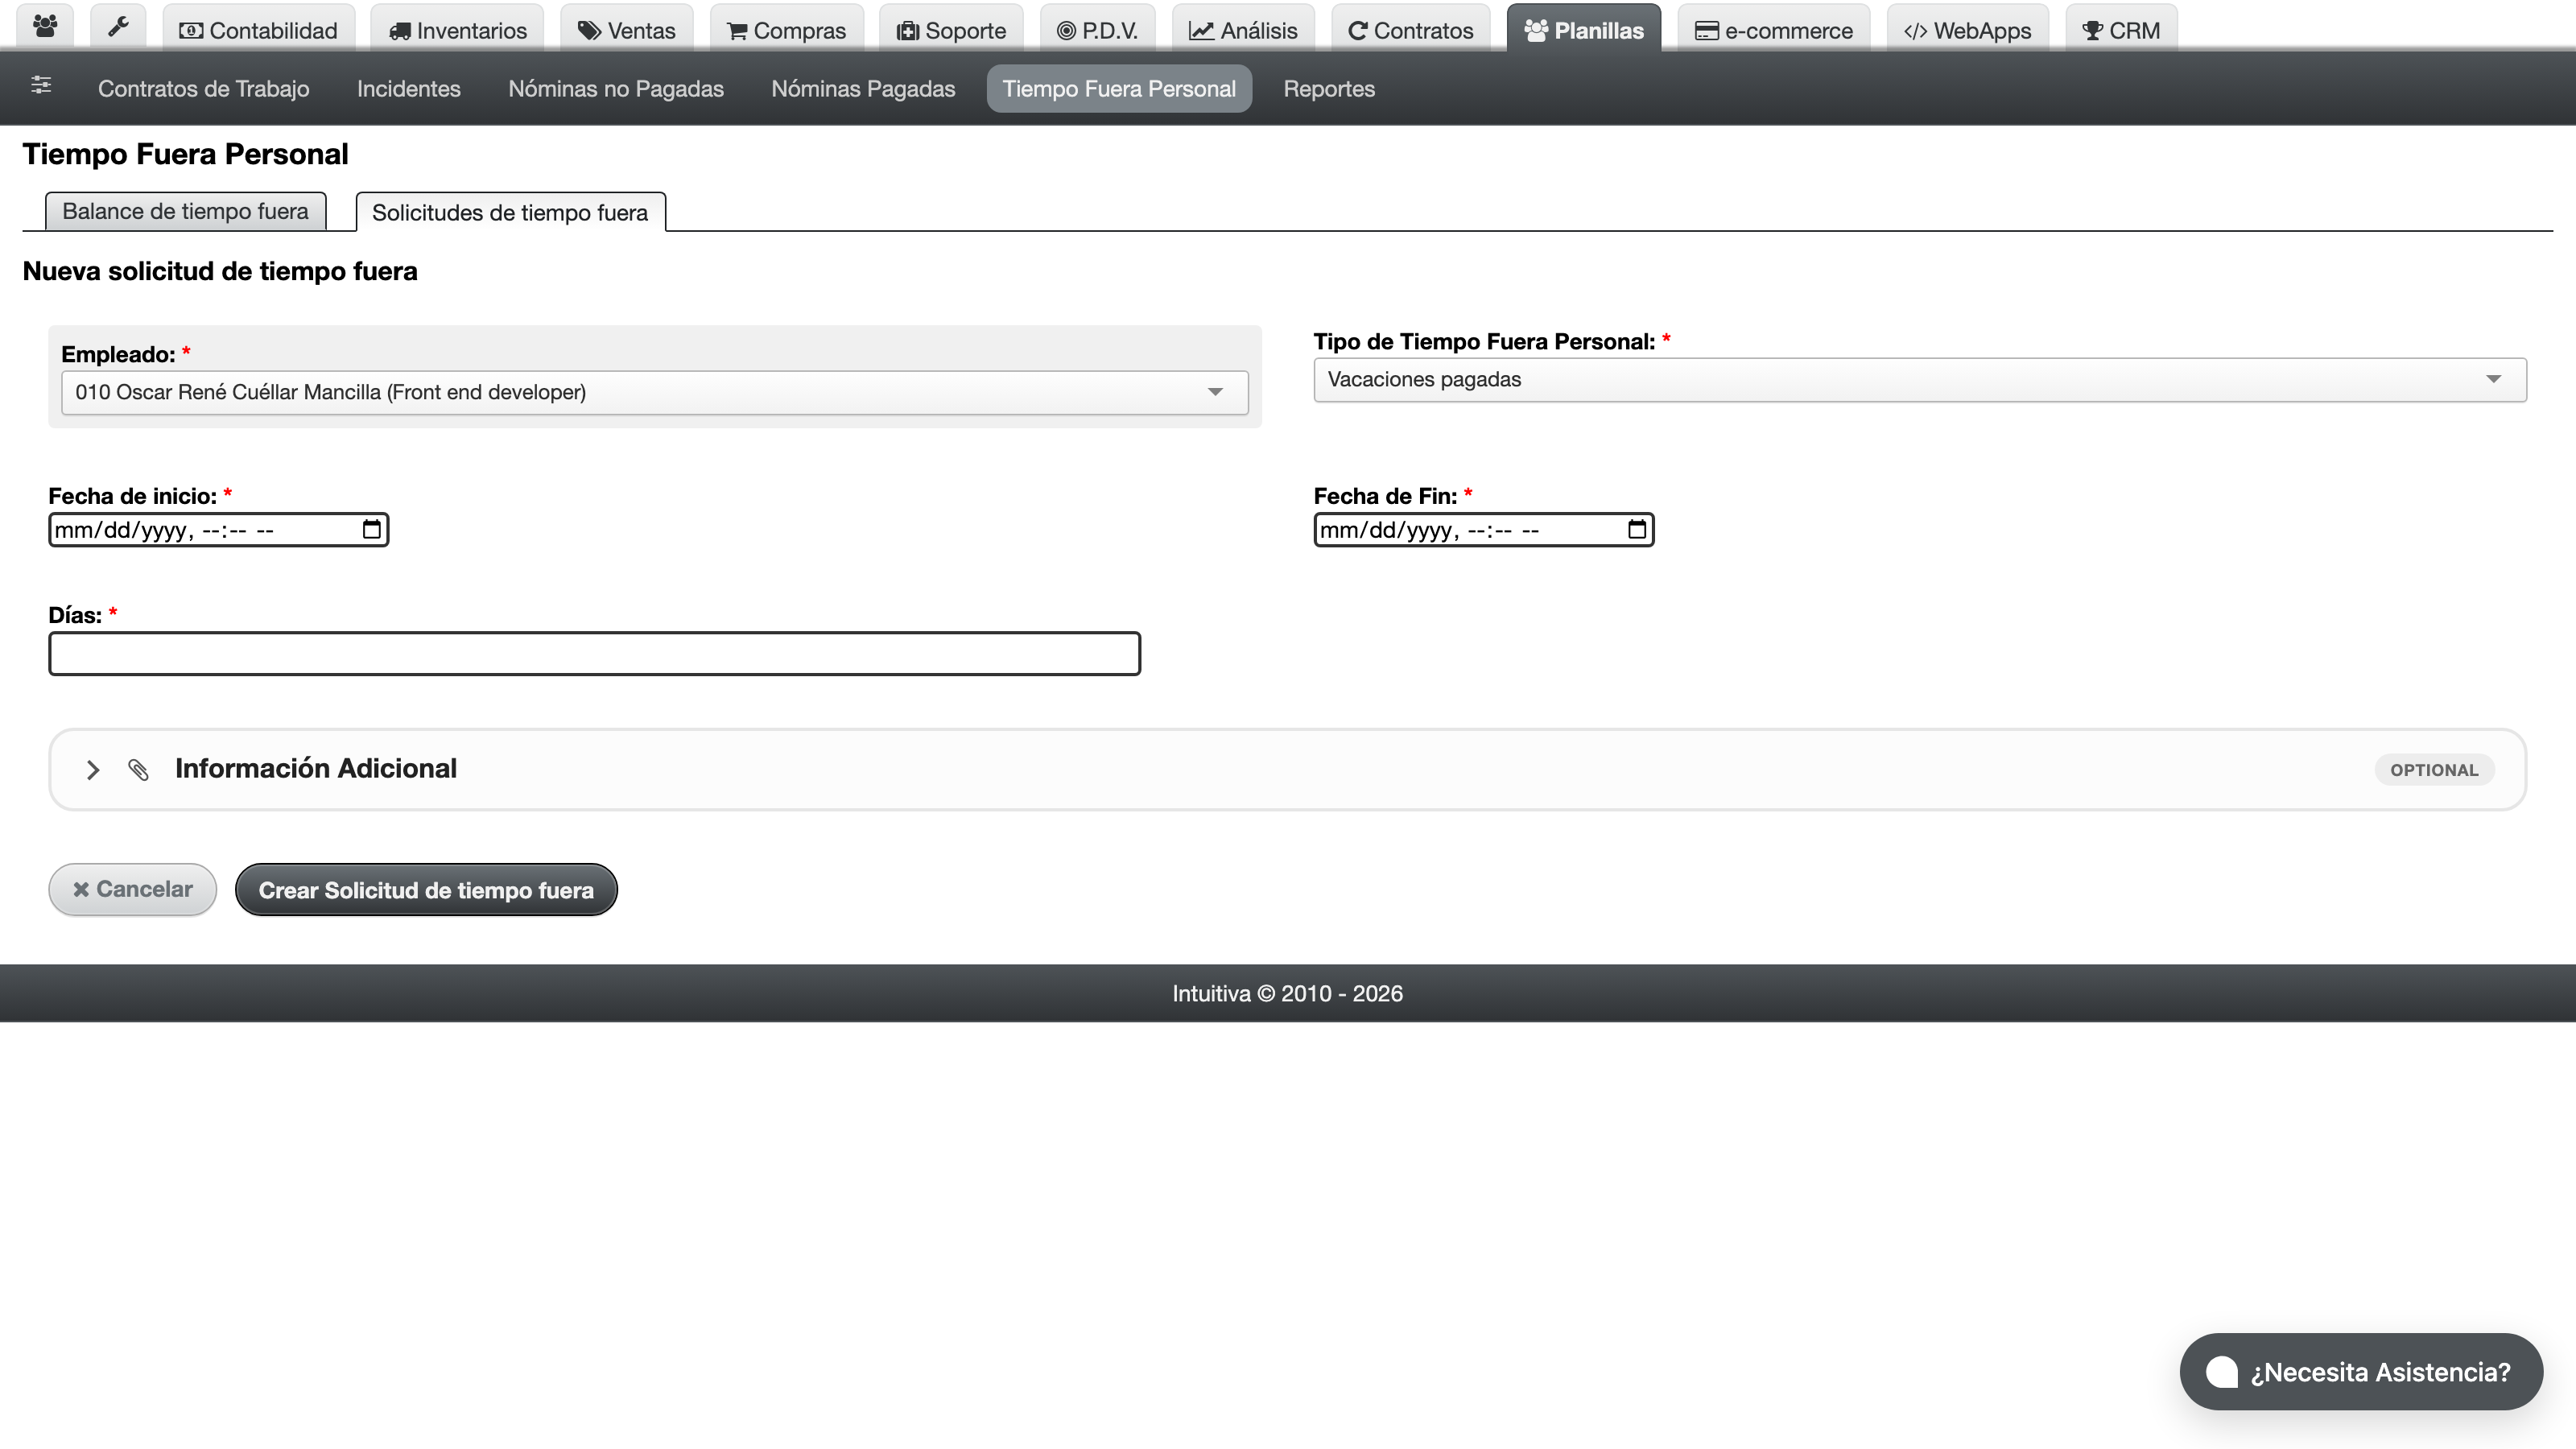Open calendar picker for Fecha de inicio

(x=372, y=529)
